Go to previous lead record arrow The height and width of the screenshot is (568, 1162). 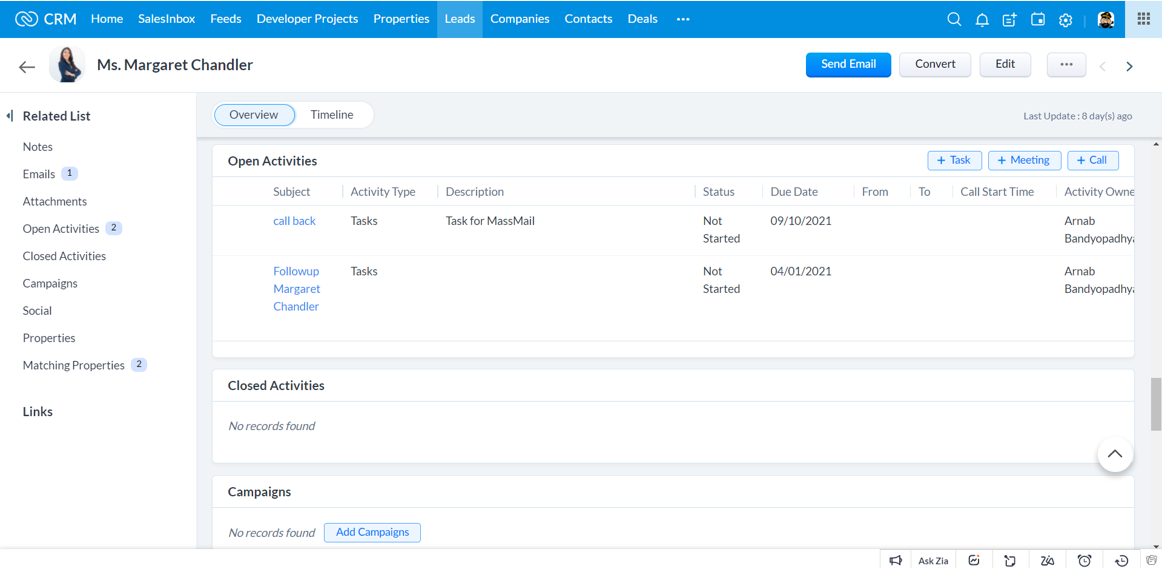click(x=1103, y=67)
